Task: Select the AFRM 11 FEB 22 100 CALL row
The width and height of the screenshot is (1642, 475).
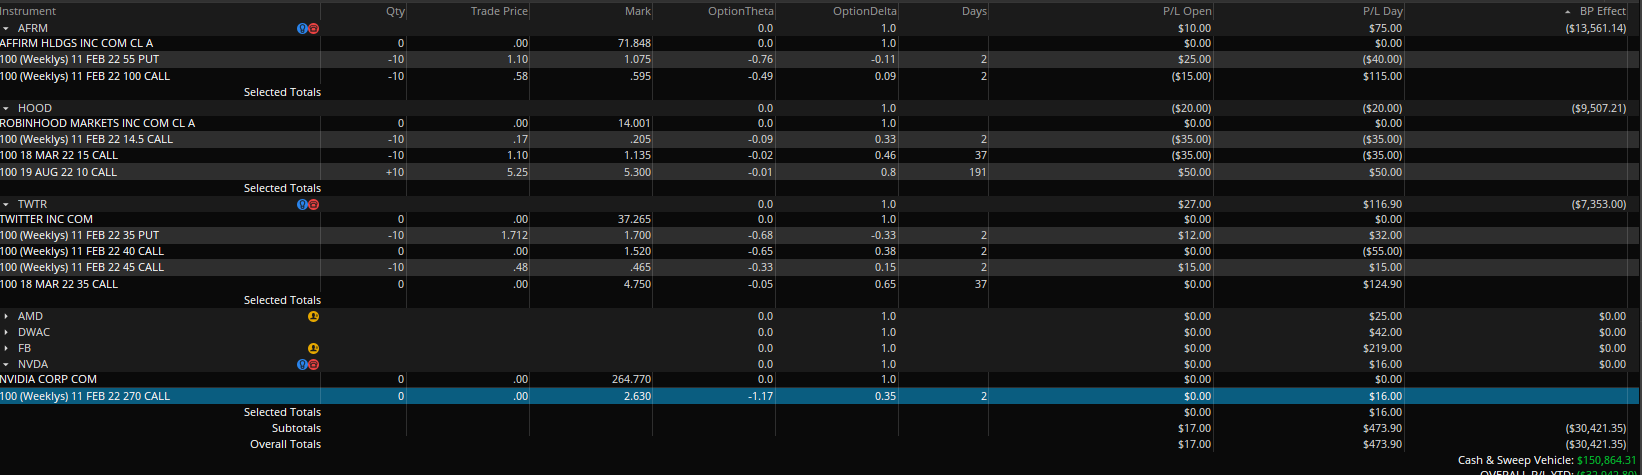Action: tap(820, 76)
